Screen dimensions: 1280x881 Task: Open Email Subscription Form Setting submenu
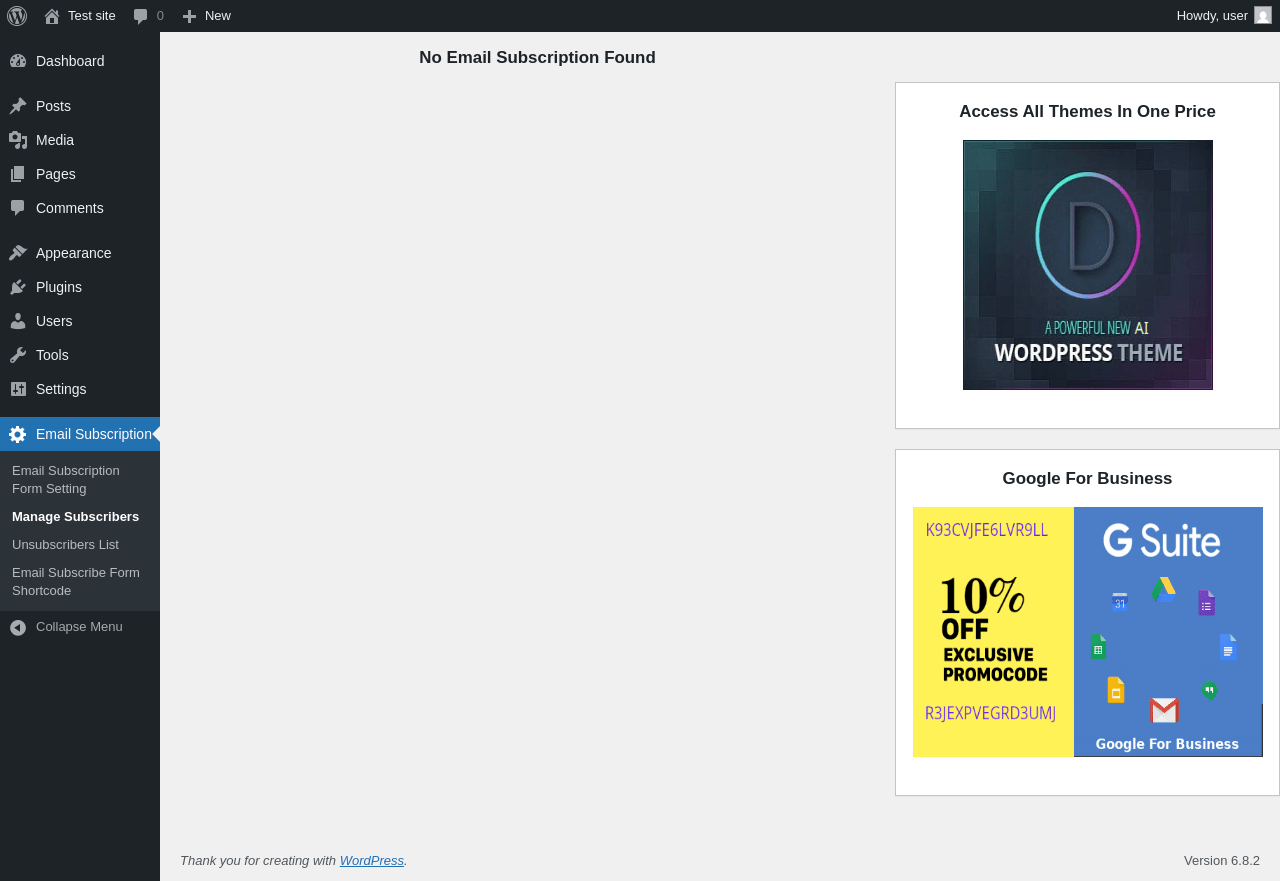coord(80,479)
